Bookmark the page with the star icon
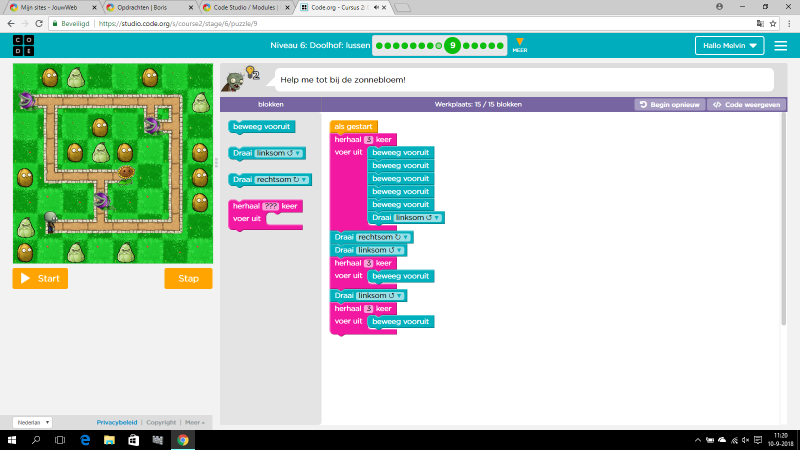 pos(773,23)
